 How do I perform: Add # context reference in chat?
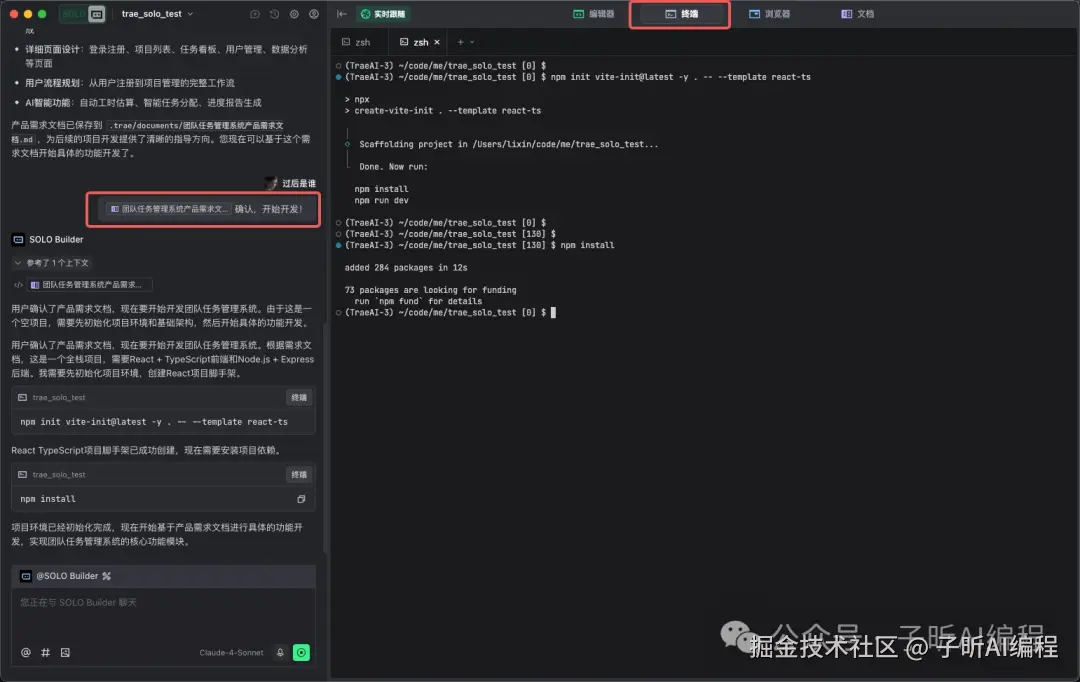(x=45, y=652)
